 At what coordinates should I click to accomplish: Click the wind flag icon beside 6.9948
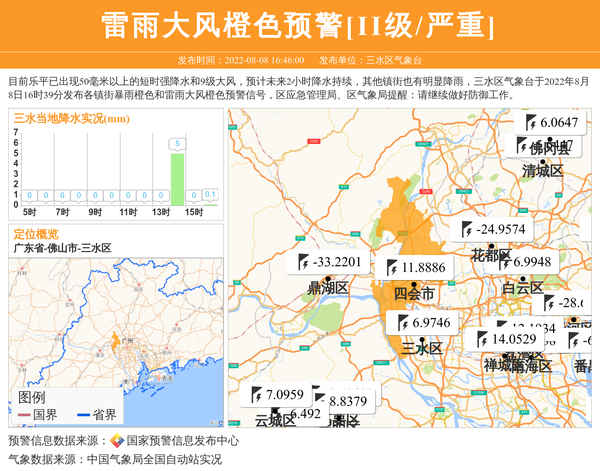[501, 262]
